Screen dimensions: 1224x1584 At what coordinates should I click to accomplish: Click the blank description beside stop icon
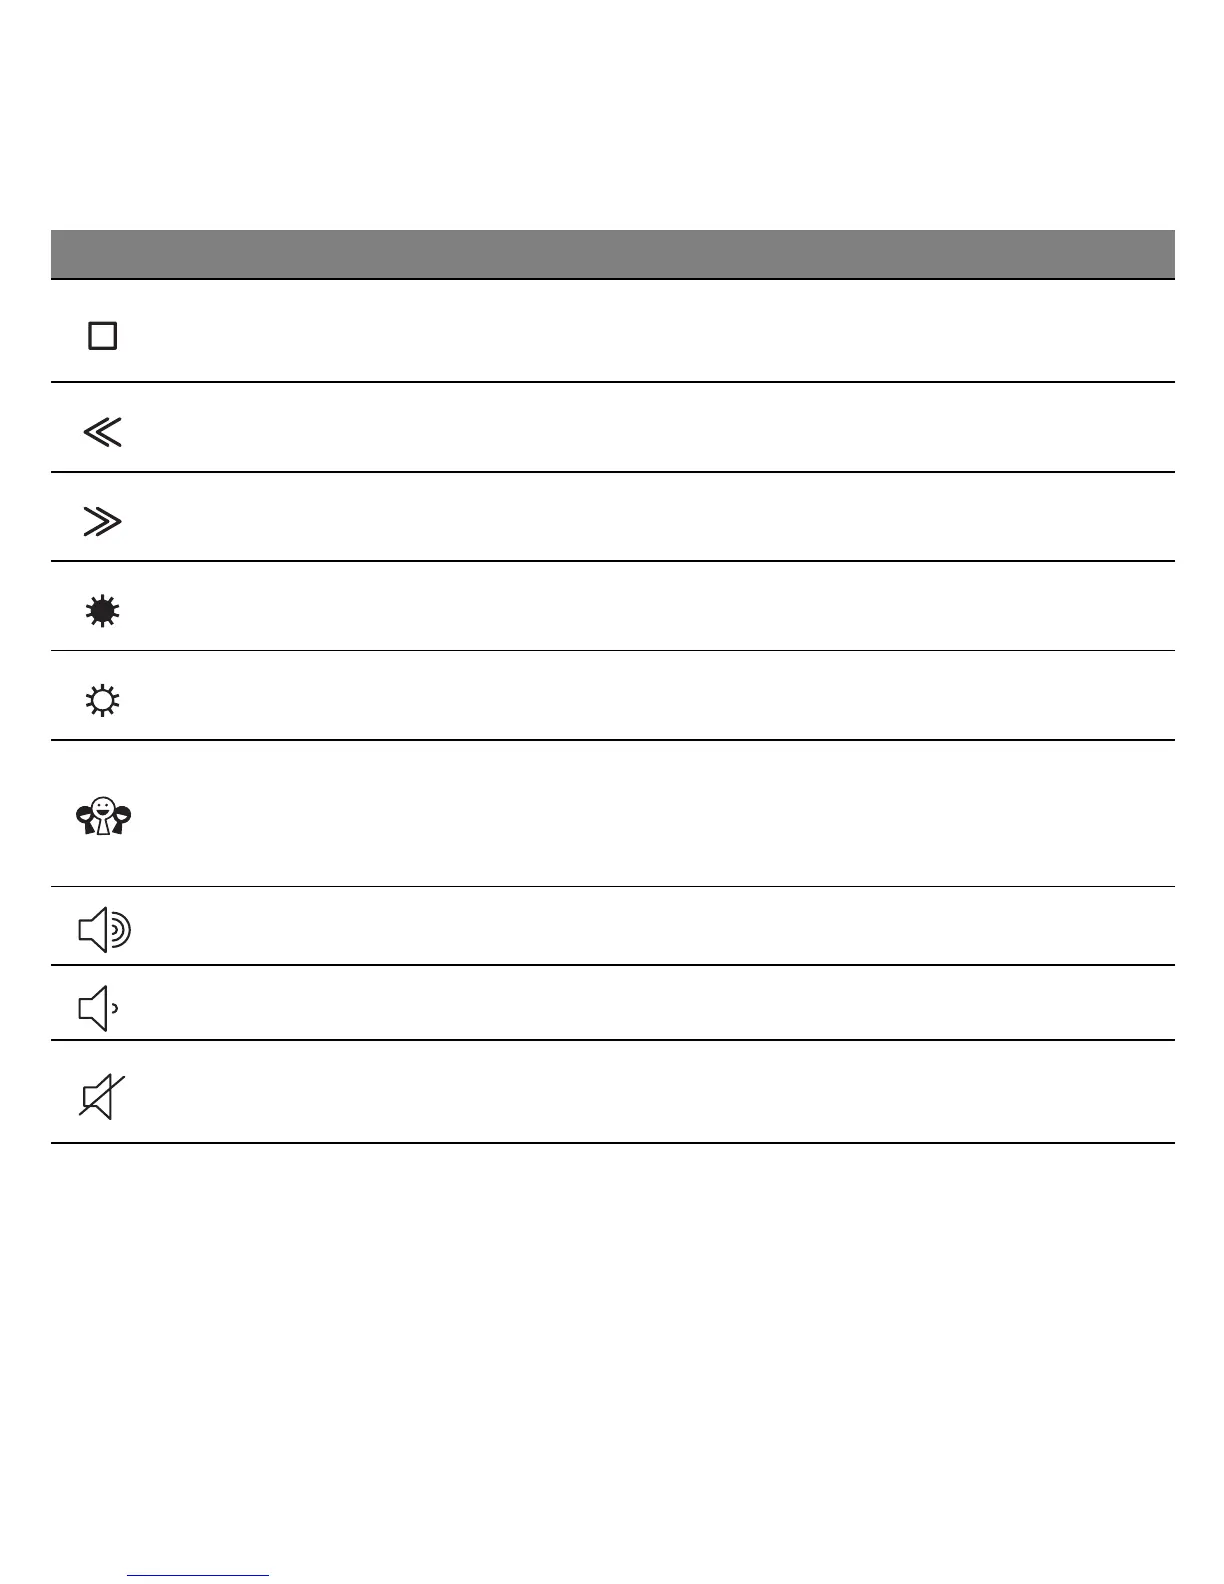[664, 331]
